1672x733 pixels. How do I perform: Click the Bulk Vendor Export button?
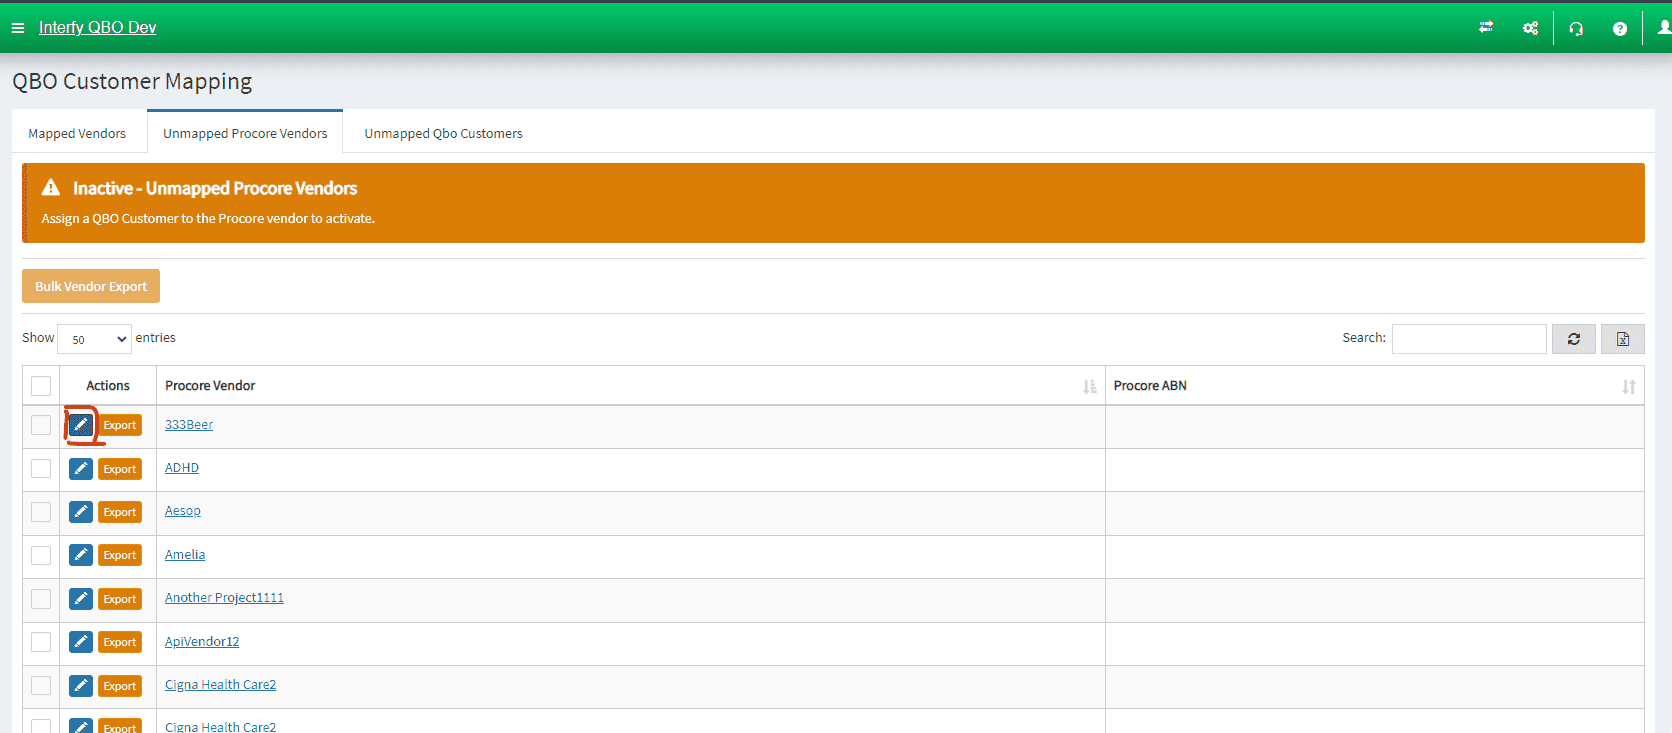(x=91, y=286)
